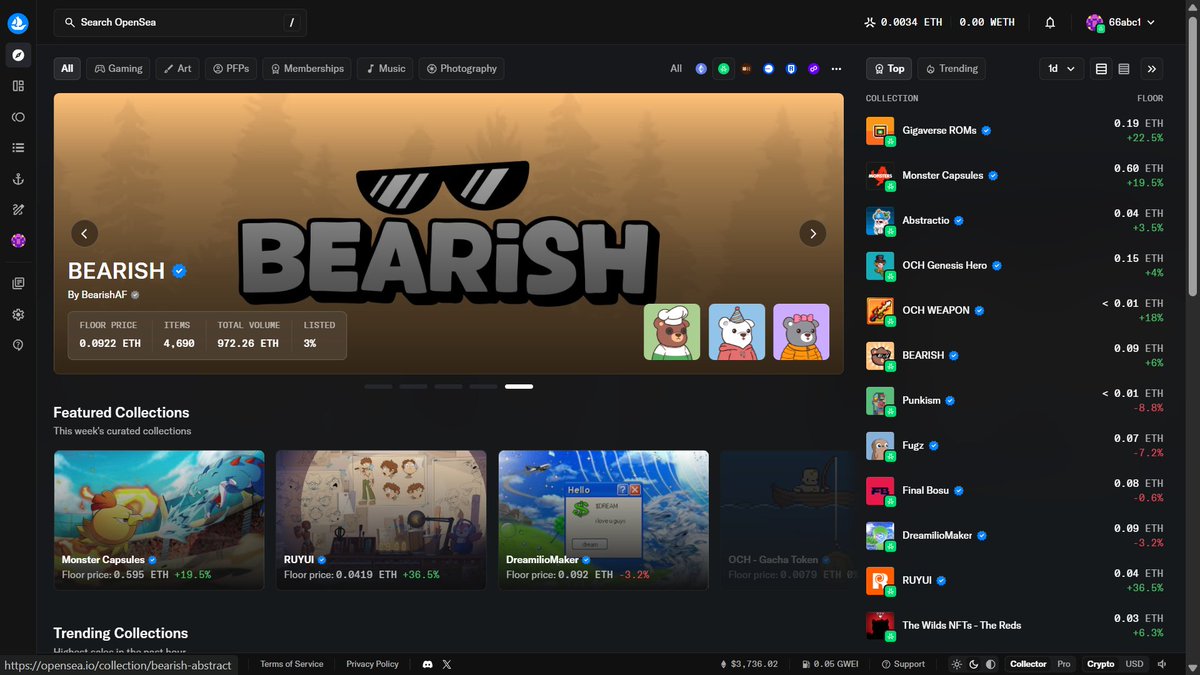Switch to the comfortable list view icon
1200x675 pixels.
click(x=1101, y=69)
